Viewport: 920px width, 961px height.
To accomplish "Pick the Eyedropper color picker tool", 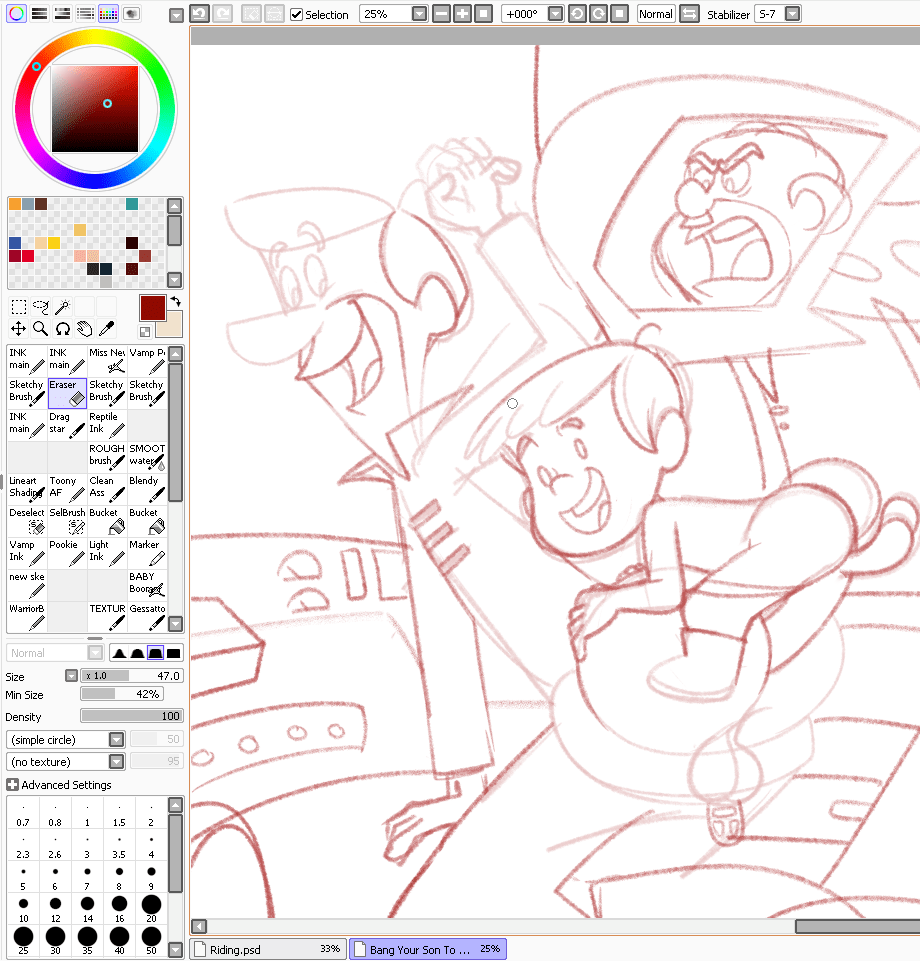I will click(107, 328).
